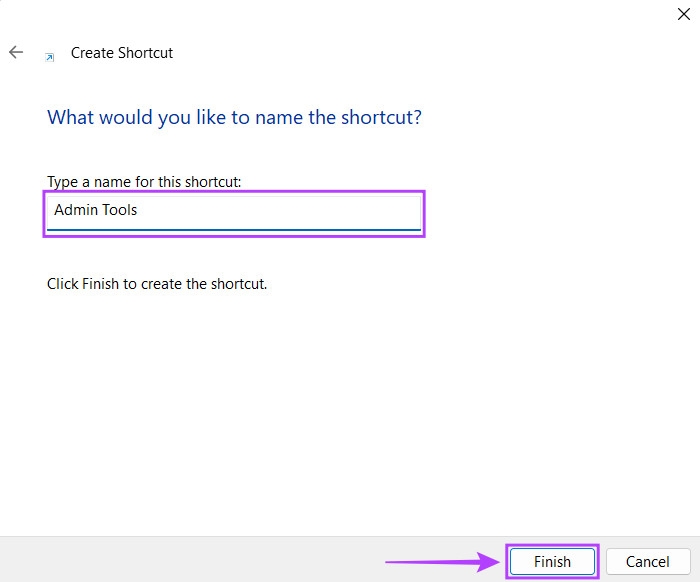700x582 pixels.
Task: Click the label 'Type a name for this shortcut:'
Action: tap(144, 182)
